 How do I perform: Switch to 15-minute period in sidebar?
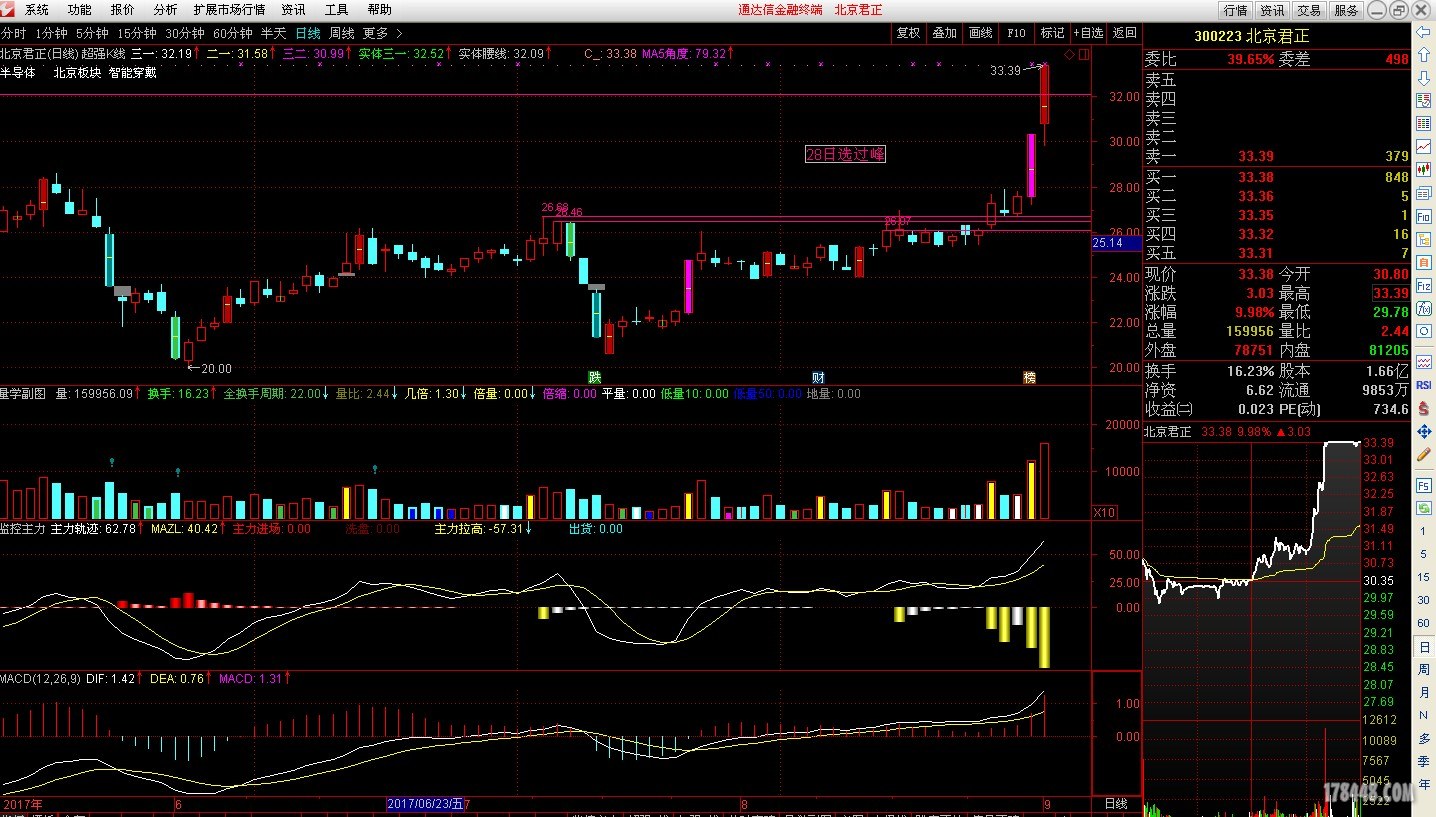(1424, 577)
